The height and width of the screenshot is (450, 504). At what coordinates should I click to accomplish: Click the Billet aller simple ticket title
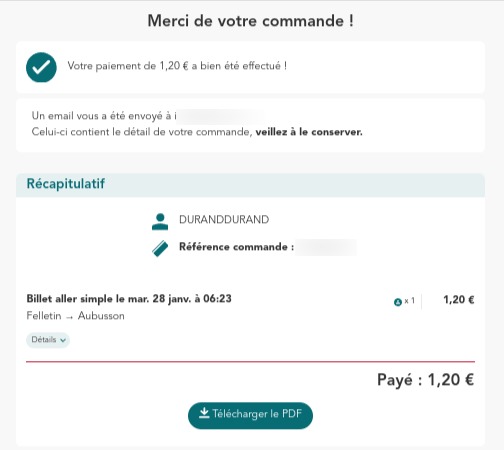click(x=129, y=299)
